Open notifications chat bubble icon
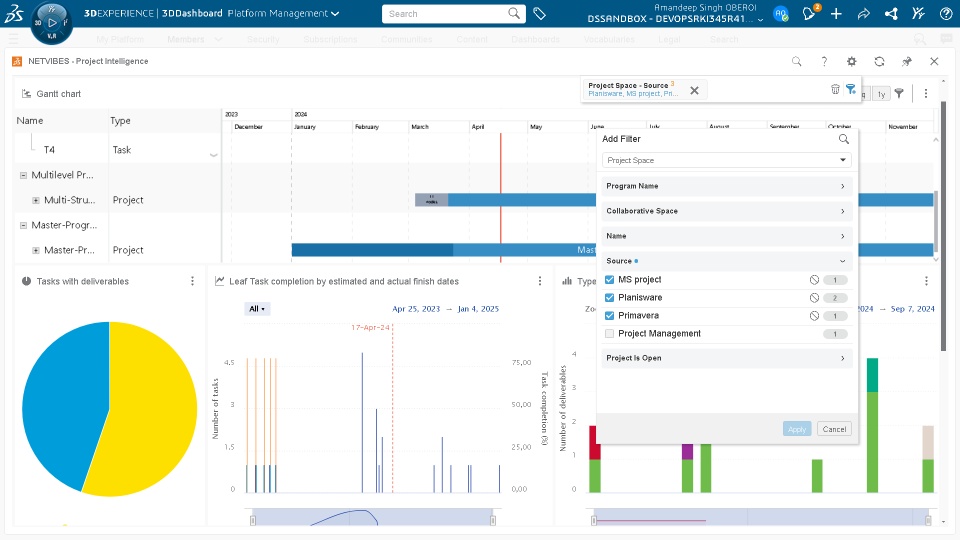The height and width of the screenshot is (540, 960). click(x=809, y=13)
